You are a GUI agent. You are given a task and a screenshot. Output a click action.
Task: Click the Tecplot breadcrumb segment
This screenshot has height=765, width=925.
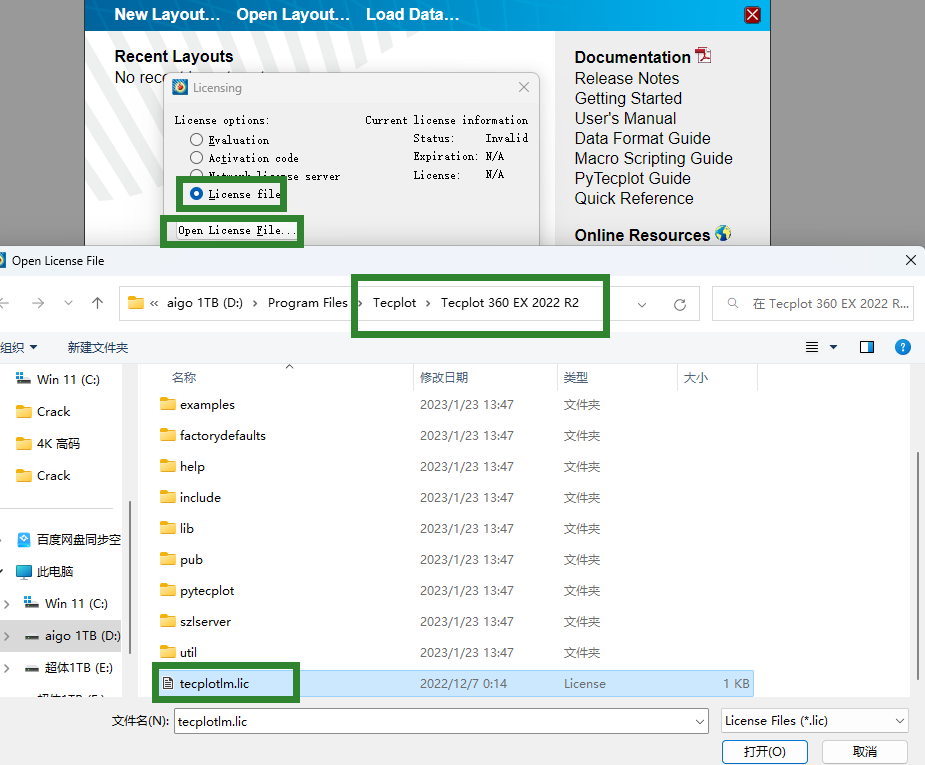[394, 303]
